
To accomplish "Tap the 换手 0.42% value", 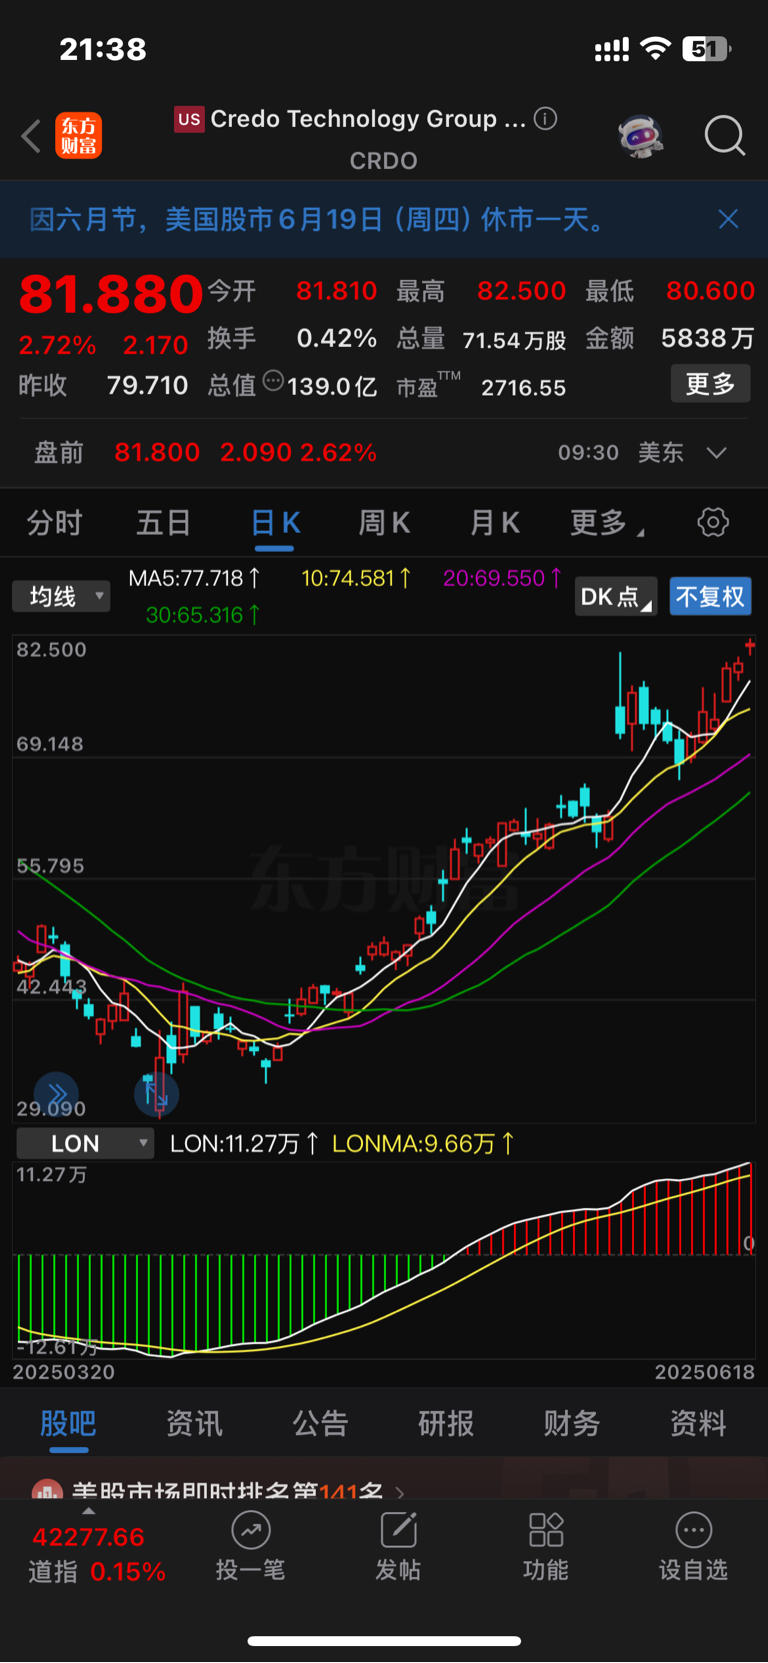I will click(x=336, y=338).
